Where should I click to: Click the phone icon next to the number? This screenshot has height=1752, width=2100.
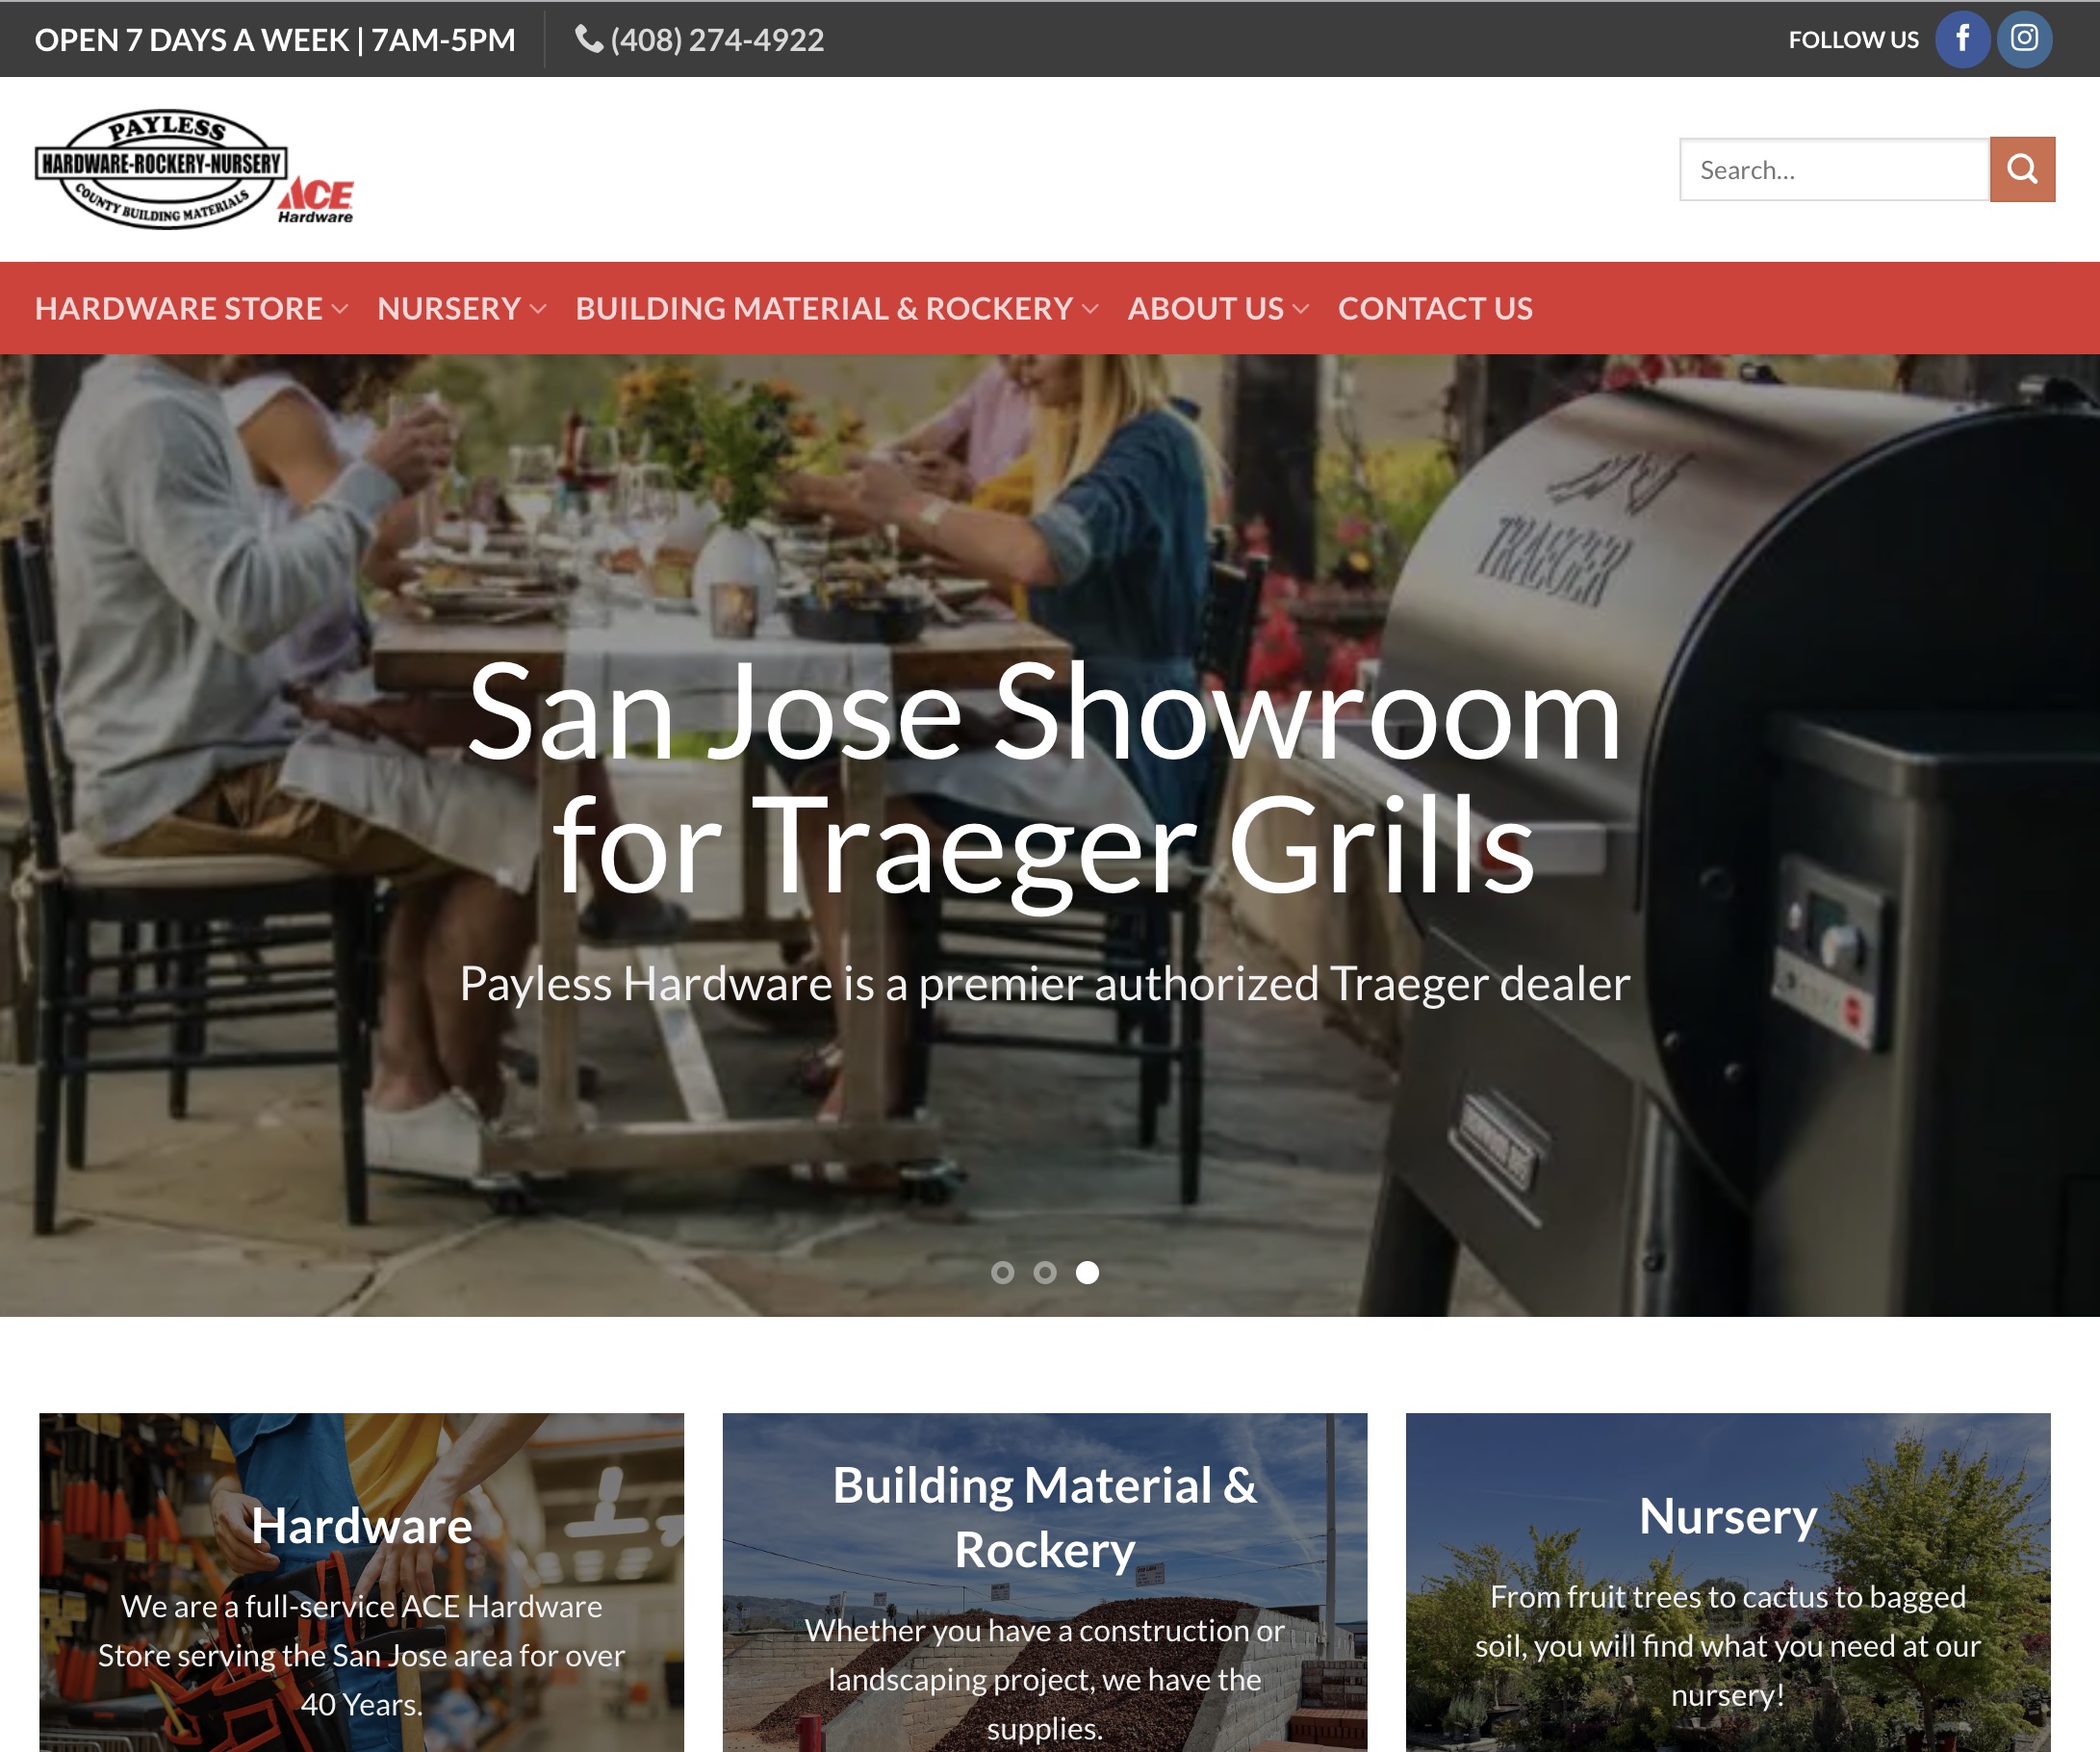[x=591, y=39]
